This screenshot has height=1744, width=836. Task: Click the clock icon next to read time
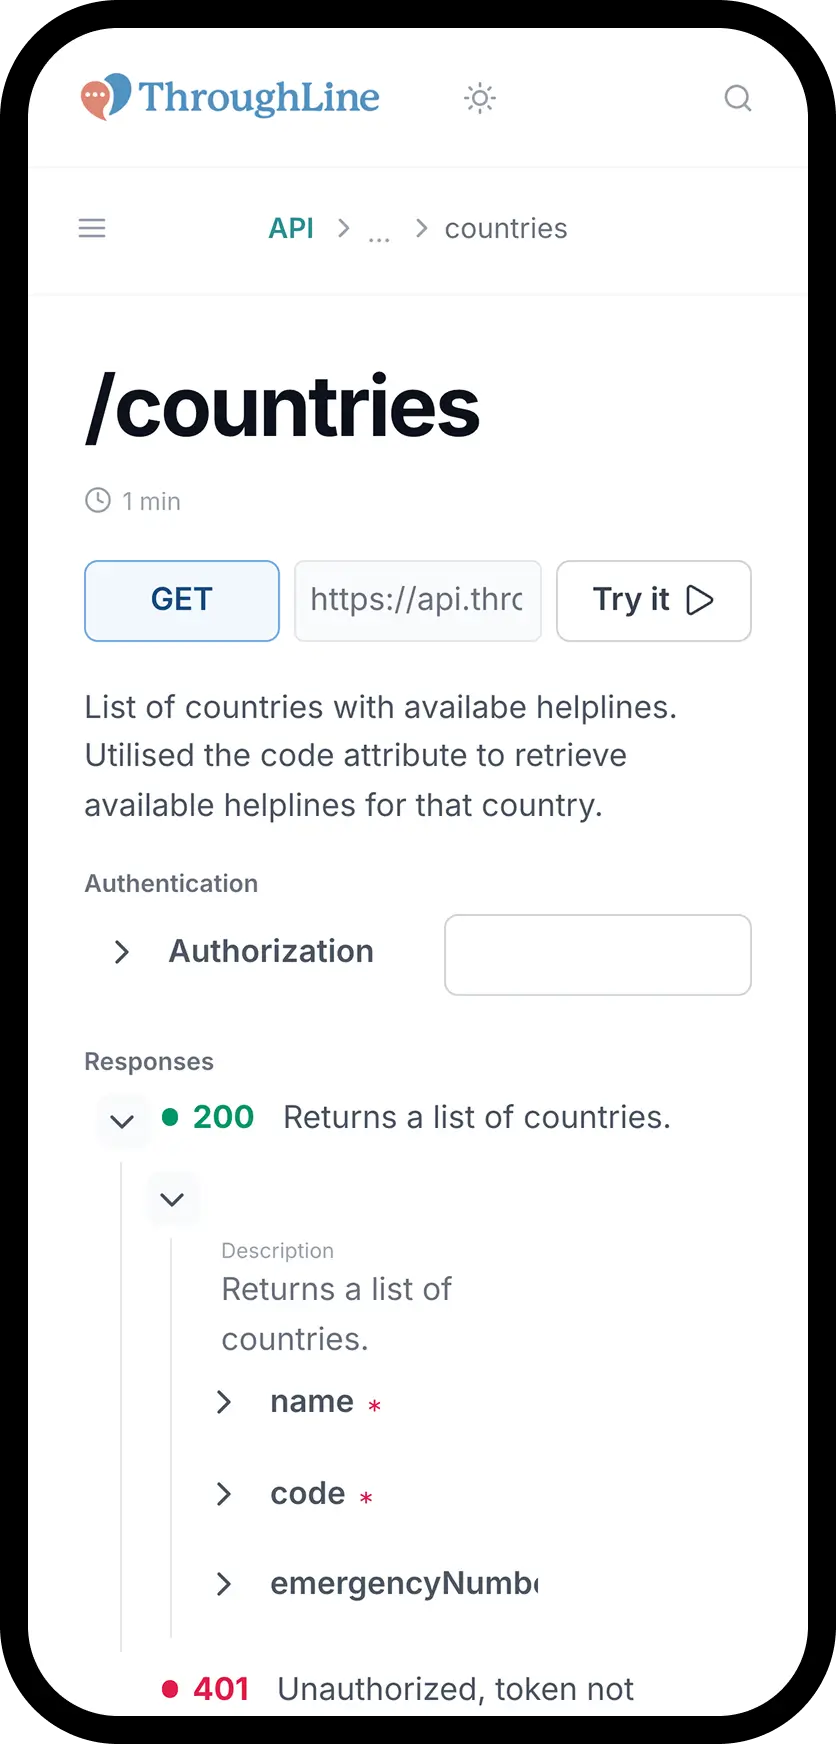pos(97,500)
